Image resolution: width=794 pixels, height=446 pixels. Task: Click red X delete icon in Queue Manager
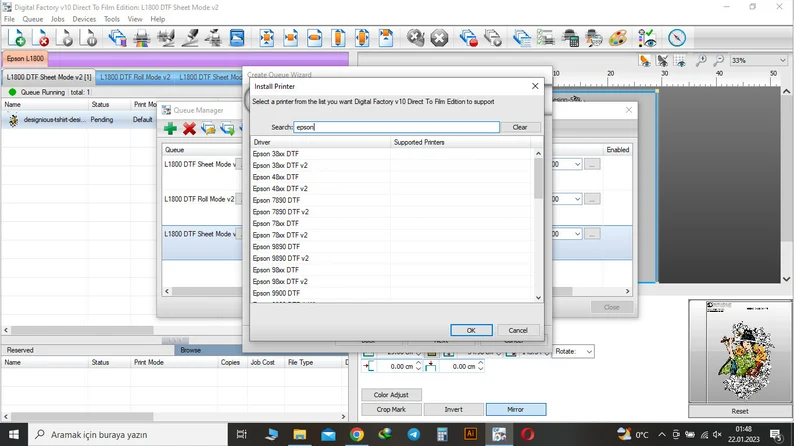189,129
